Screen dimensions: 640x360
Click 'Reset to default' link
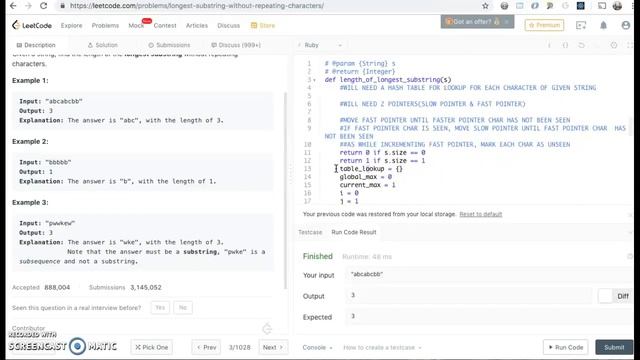[481, 214]
